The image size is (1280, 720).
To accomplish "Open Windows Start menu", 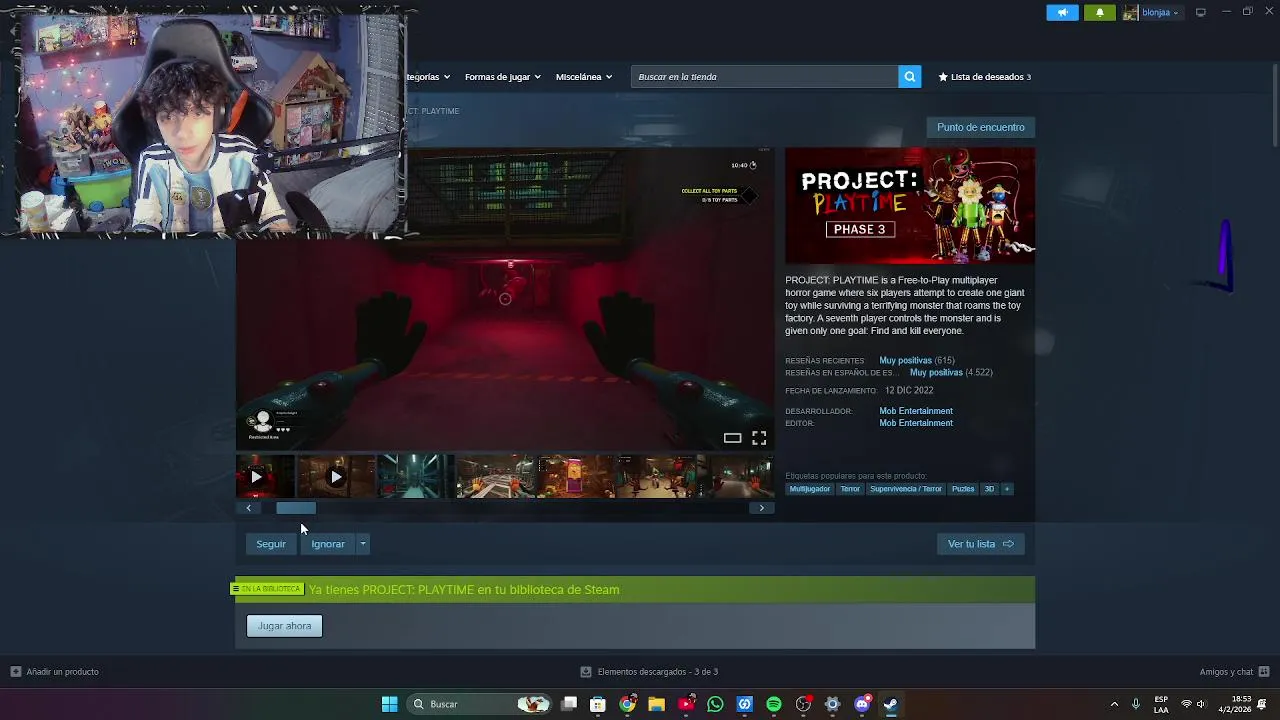I will (x=389, y=704).
